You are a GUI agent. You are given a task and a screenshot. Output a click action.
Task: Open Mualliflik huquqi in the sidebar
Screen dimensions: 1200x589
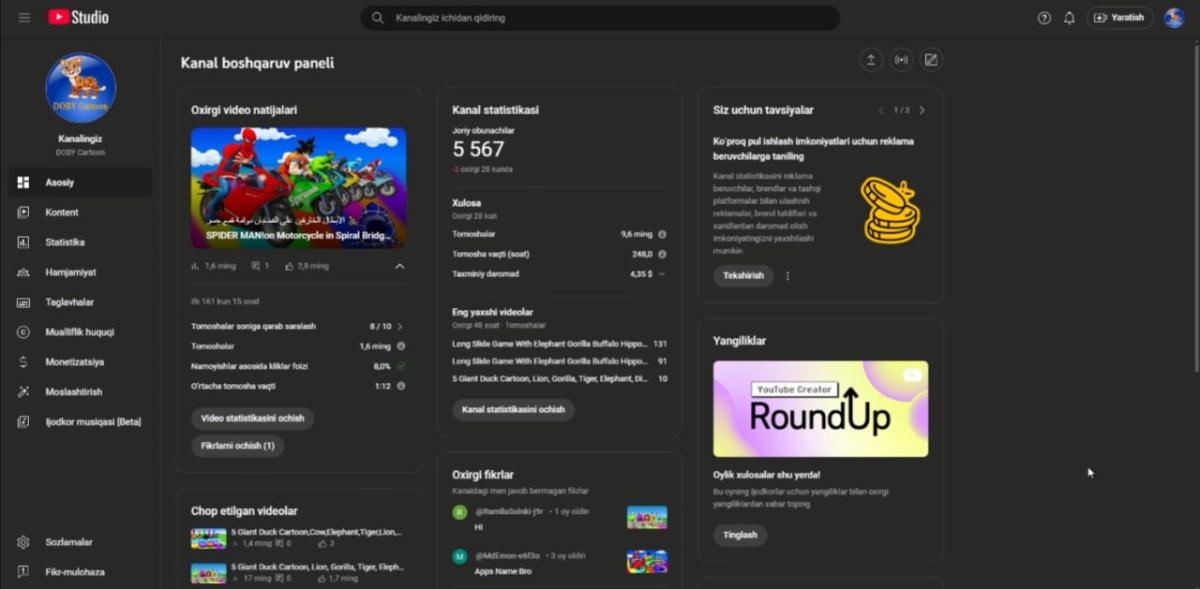pyautogui.click(x=80, y=332)
